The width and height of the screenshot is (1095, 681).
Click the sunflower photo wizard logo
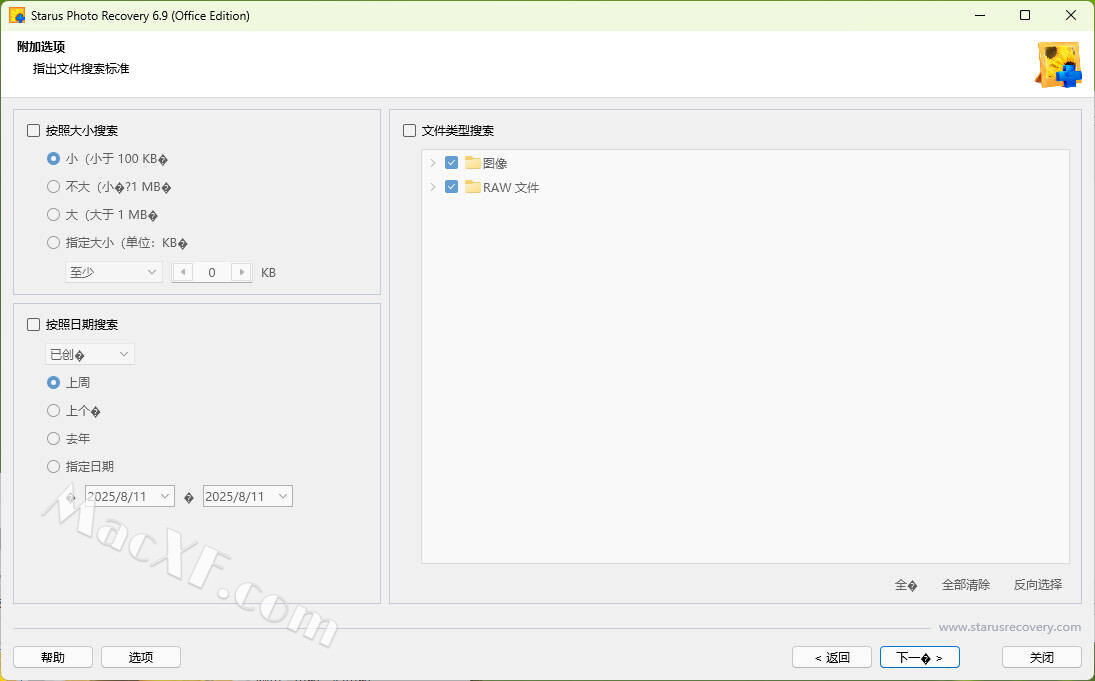coord(1059,65)
